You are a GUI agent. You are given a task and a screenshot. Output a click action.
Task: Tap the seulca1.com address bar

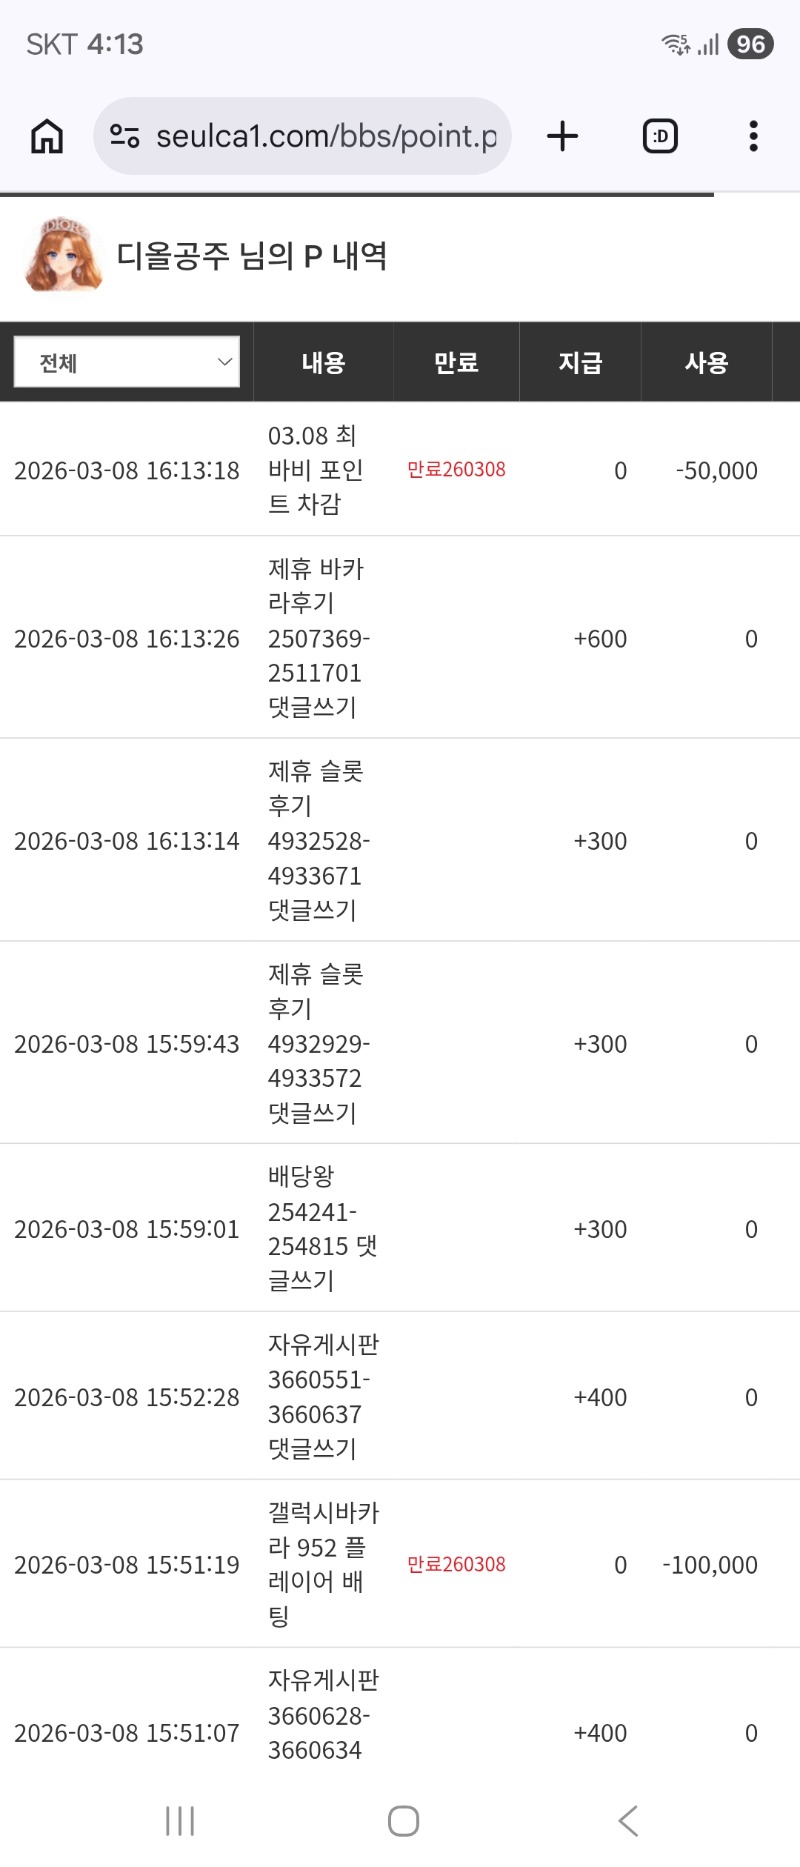tap(325, 136)
